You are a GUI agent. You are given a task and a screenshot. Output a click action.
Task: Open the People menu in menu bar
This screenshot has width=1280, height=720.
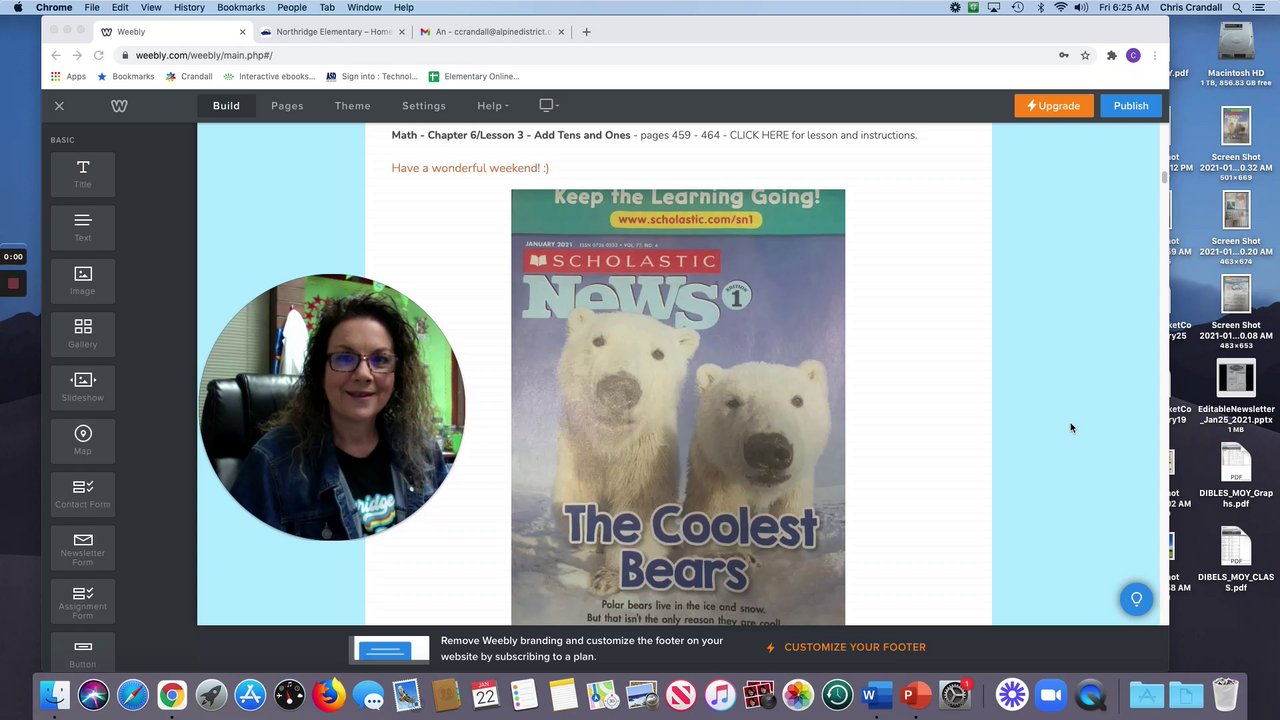tap(292, 7)
